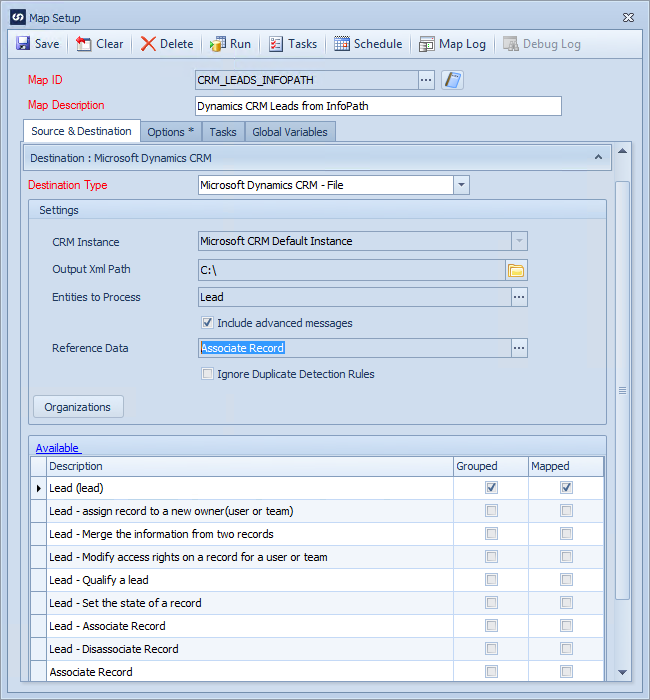Check Grouped for Set the state of a record
The image size is (650, 700).
[x=492, y=603]
